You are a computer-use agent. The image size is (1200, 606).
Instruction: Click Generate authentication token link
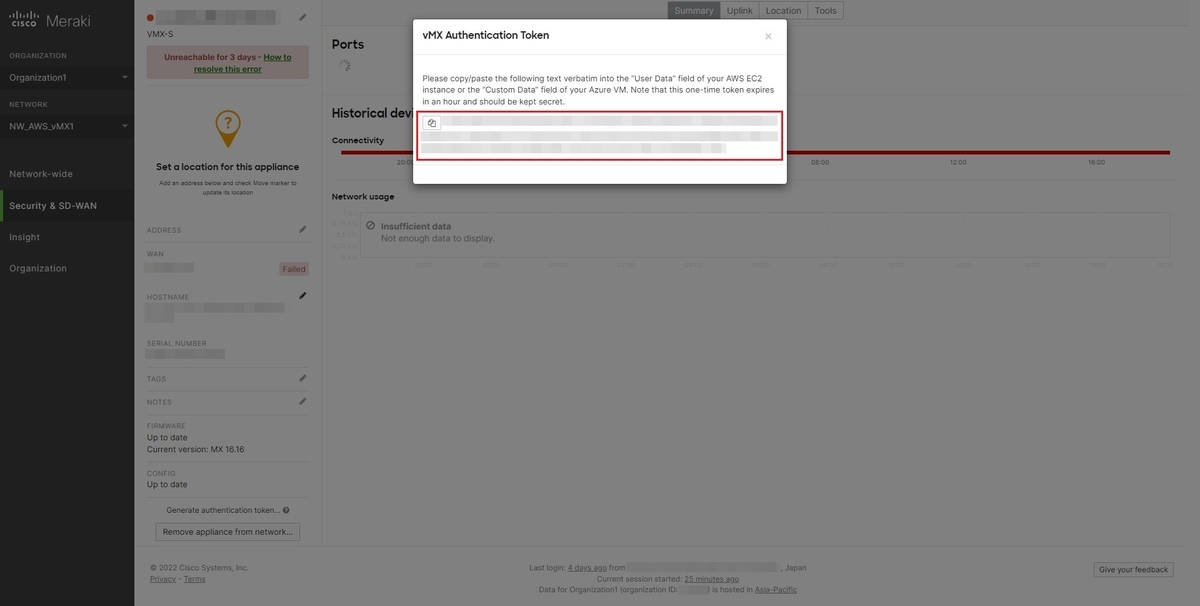(223, 510)
